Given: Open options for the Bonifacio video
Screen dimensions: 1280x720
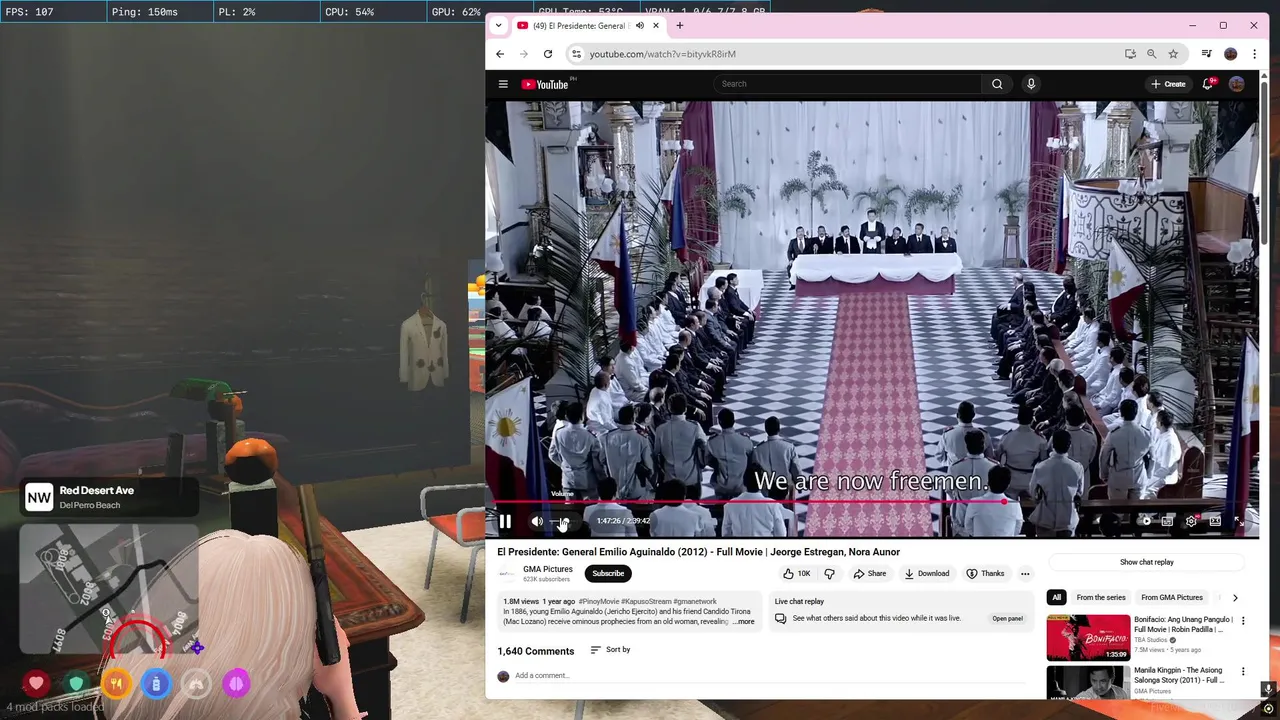Looking at the screenshot, I should [x=1243, y=621].
